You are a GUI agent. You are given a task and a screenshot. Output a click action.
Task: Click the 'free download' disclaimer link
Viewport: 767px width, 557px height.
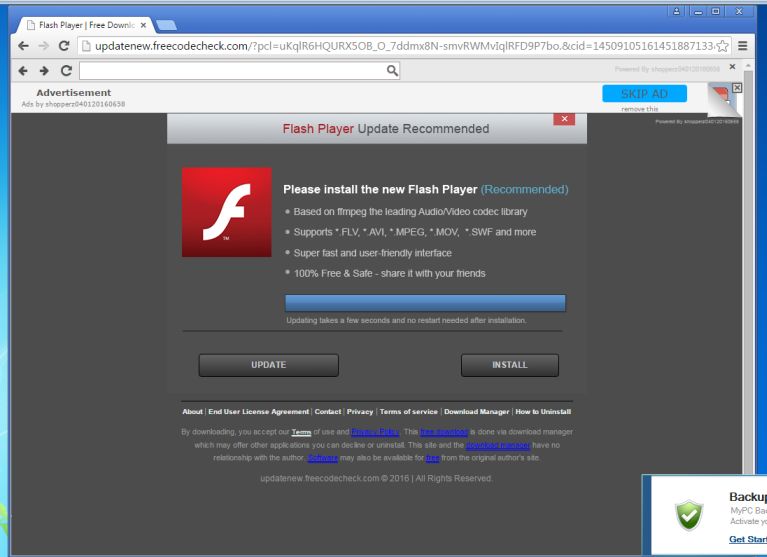(444, 432)
